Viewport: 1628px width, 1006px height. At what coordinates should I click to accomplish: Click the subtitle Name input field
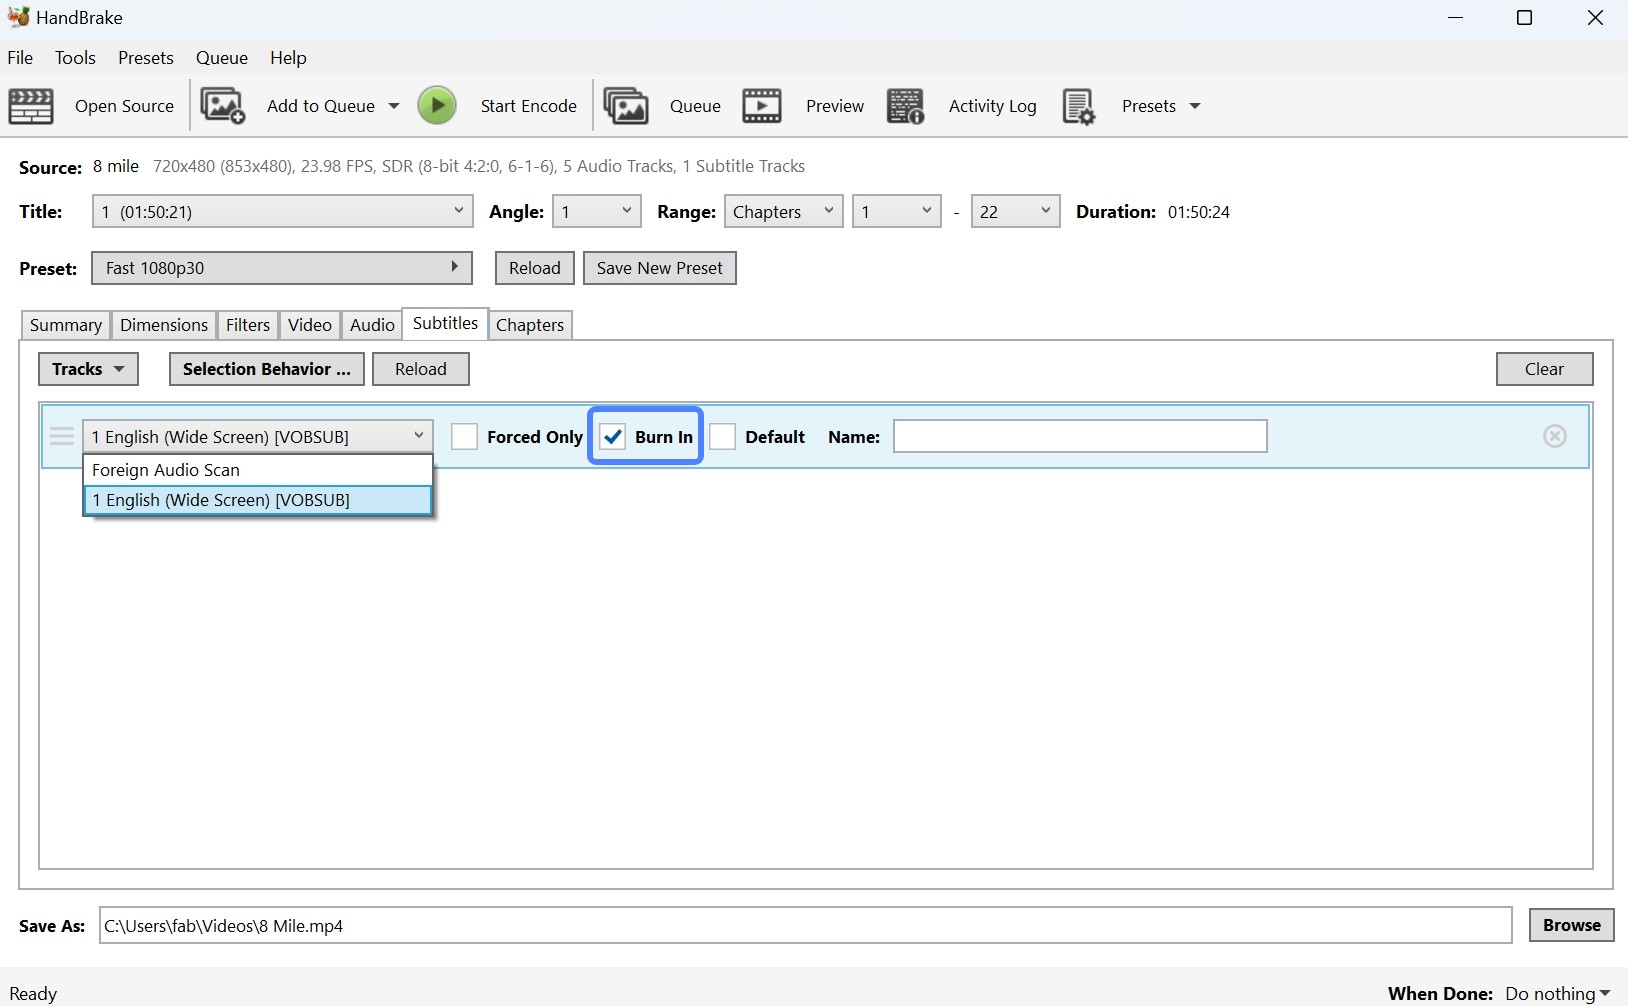coord(1078,436)
